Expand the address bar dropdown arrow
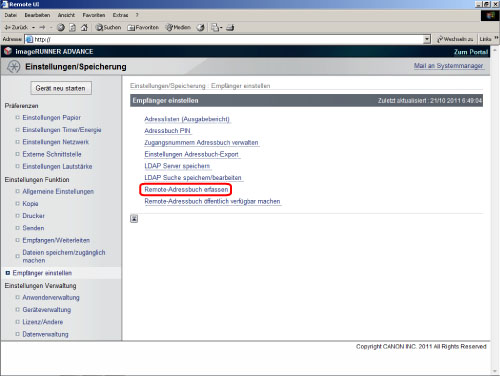500x376 pixels. click(427, 39)
